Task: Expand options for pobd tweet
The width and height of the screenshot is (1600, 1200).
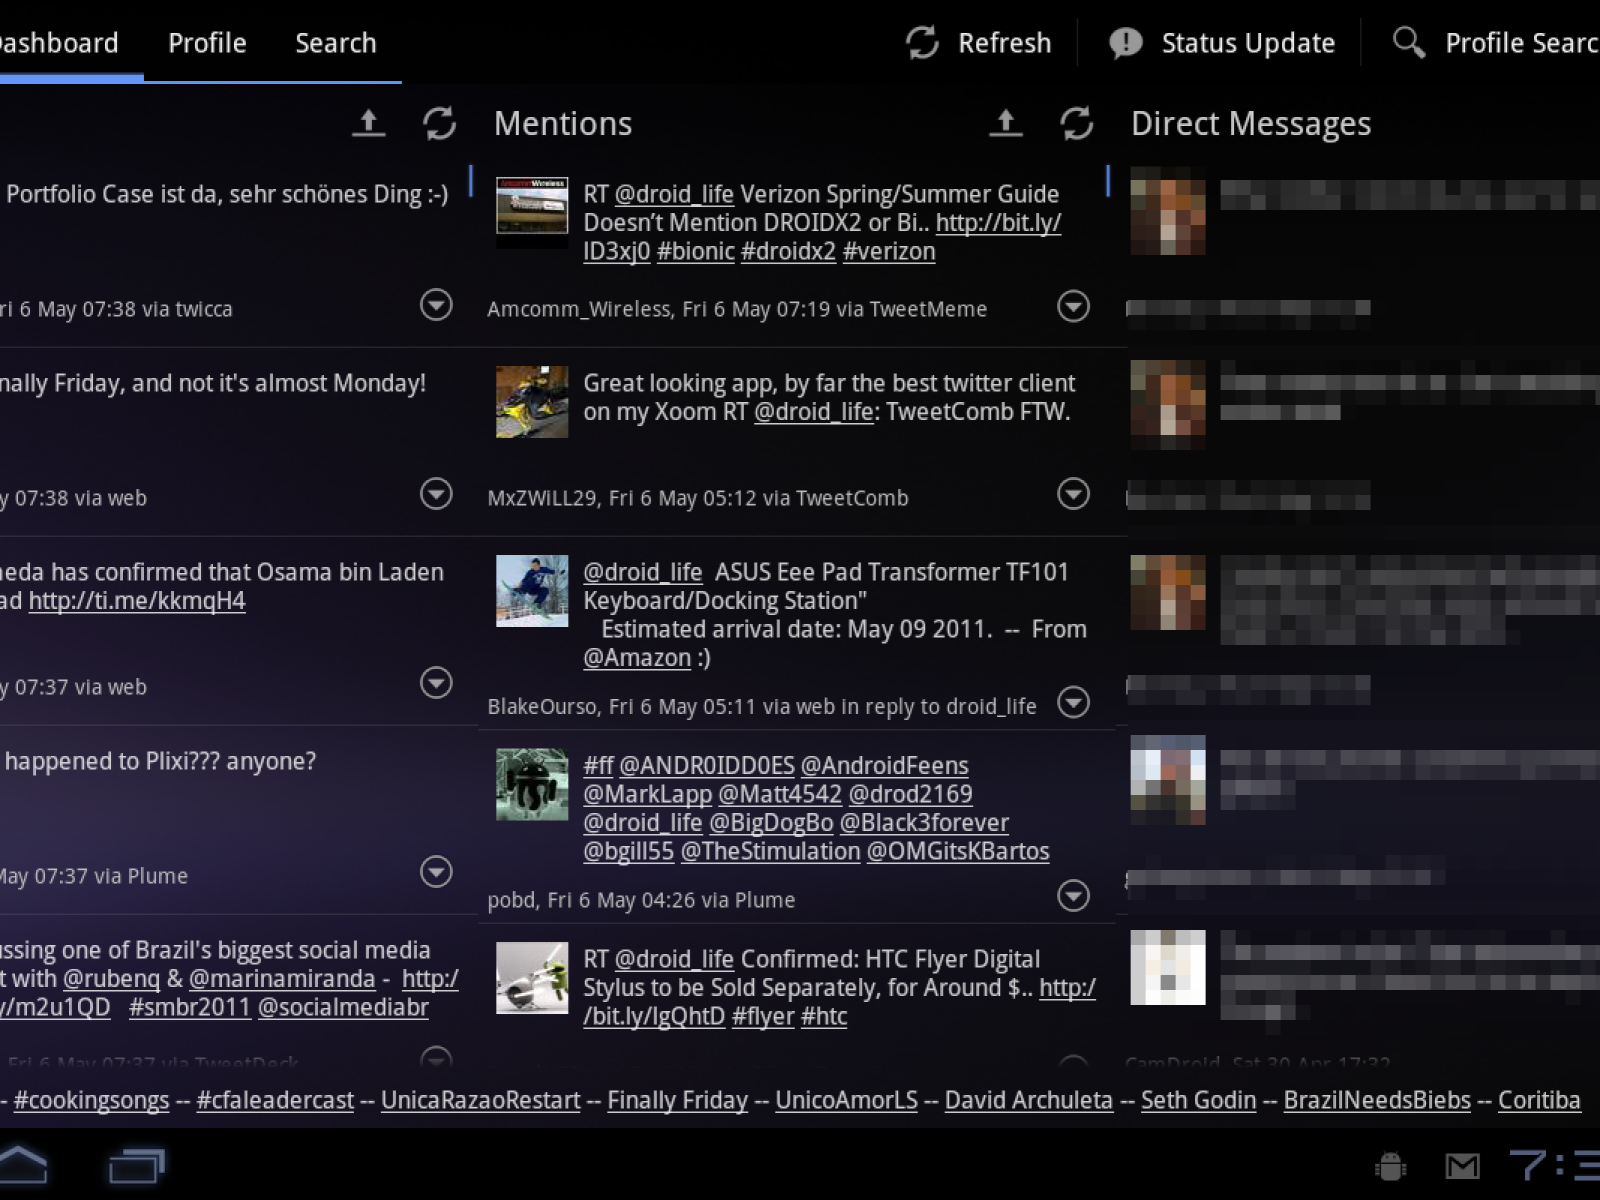Action: point(1073,896)
